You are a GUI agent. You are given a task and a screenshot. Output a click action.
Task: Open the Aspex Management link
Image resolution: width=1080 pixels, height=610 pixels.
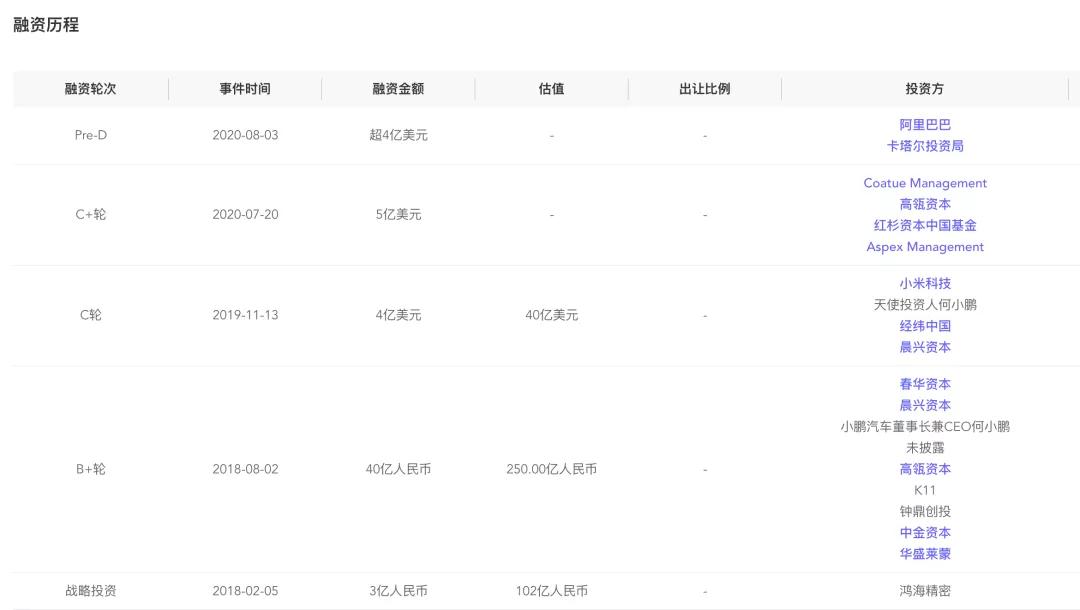tap(925, 247)
